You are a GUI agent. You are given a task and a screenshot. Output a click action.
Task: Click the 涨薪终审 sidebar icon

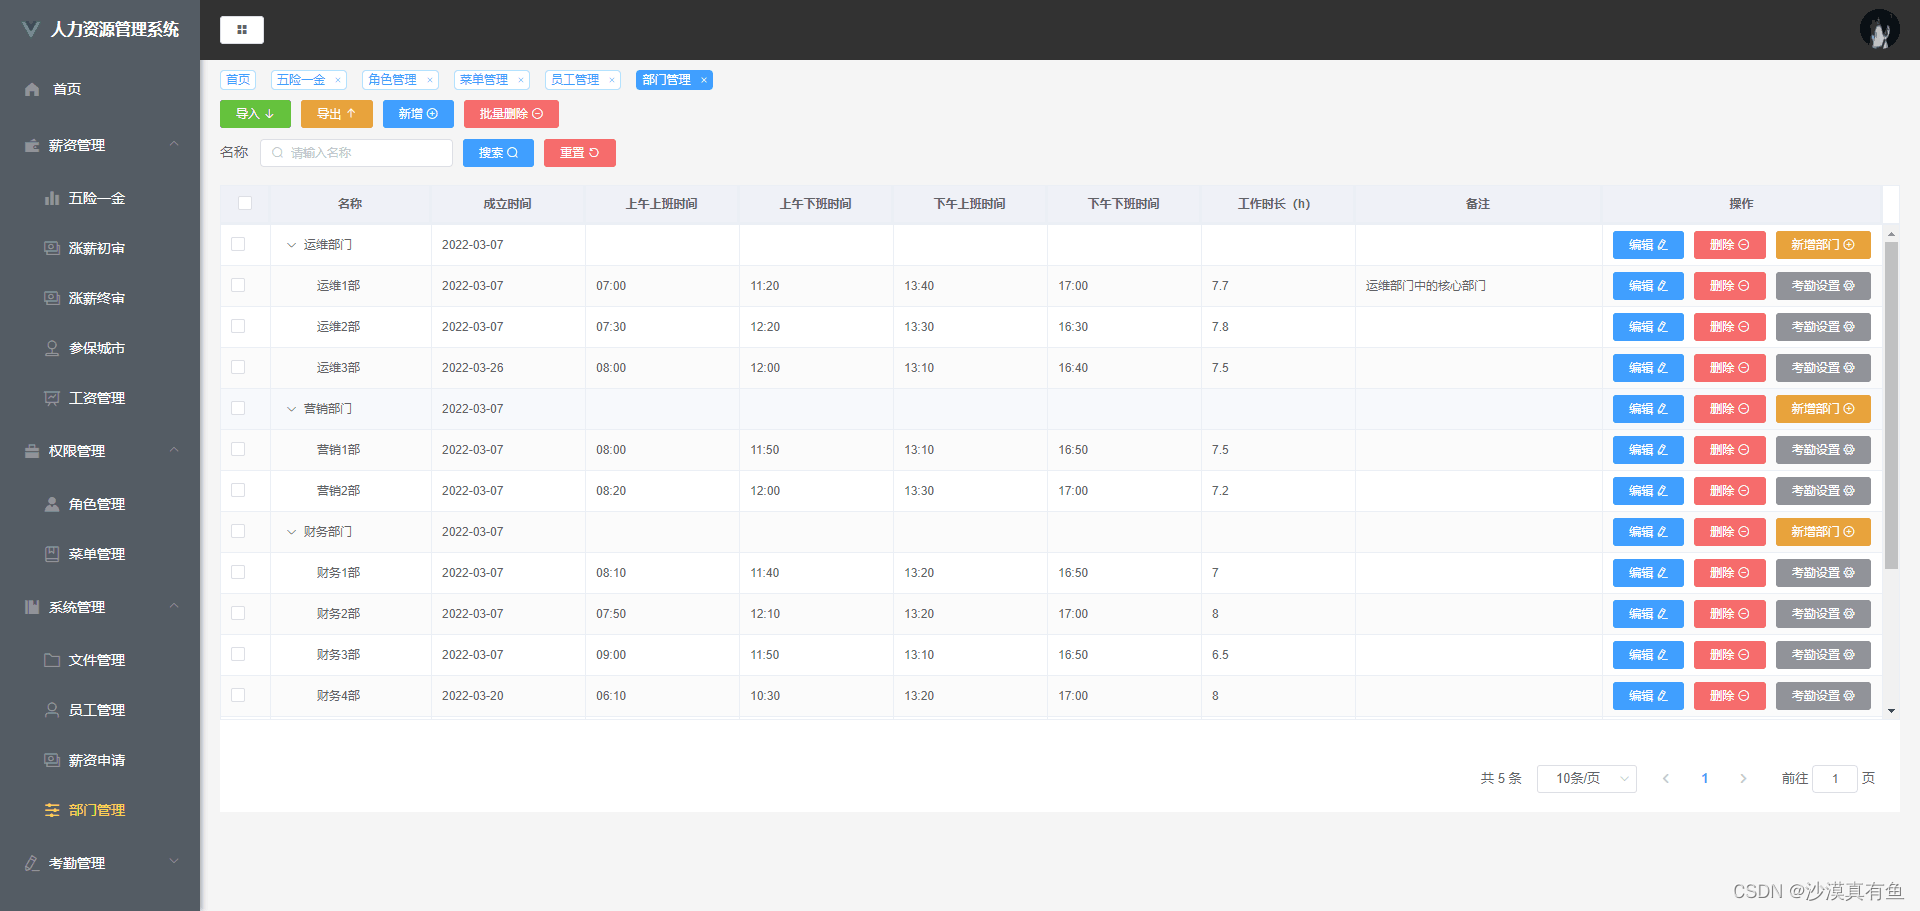52,298
